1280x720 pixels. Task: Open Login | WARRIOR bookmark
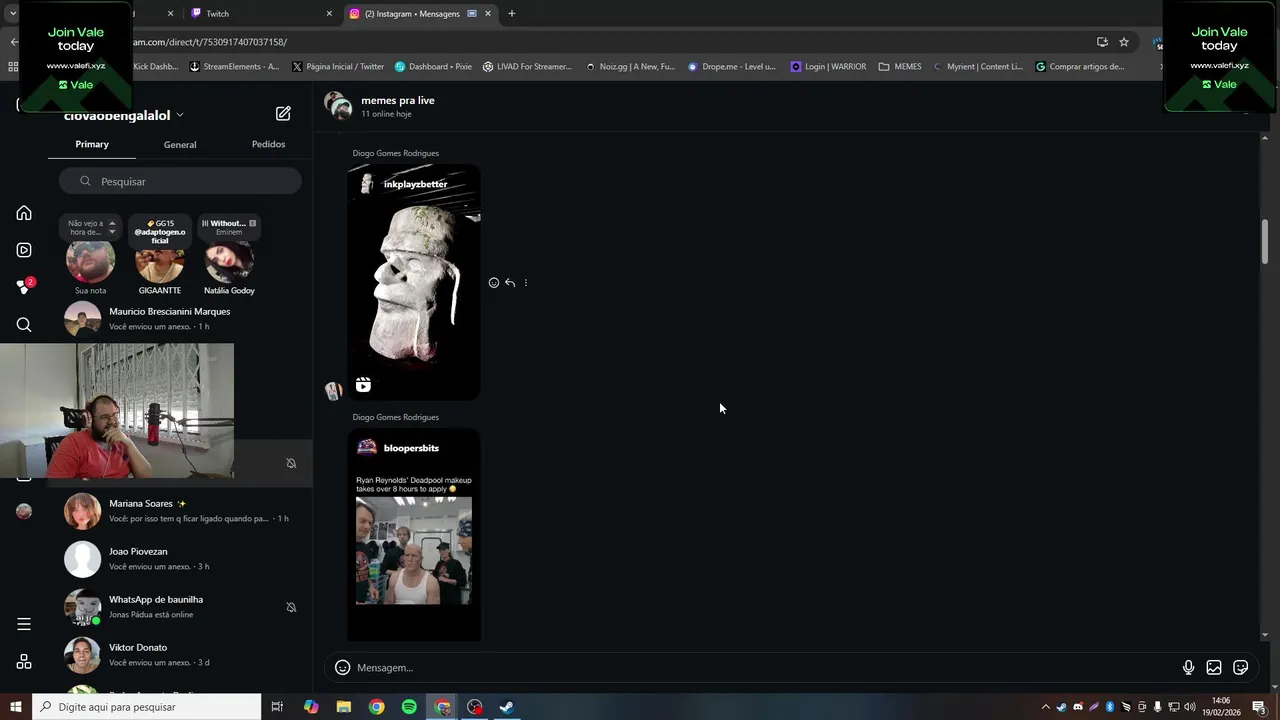828,67
